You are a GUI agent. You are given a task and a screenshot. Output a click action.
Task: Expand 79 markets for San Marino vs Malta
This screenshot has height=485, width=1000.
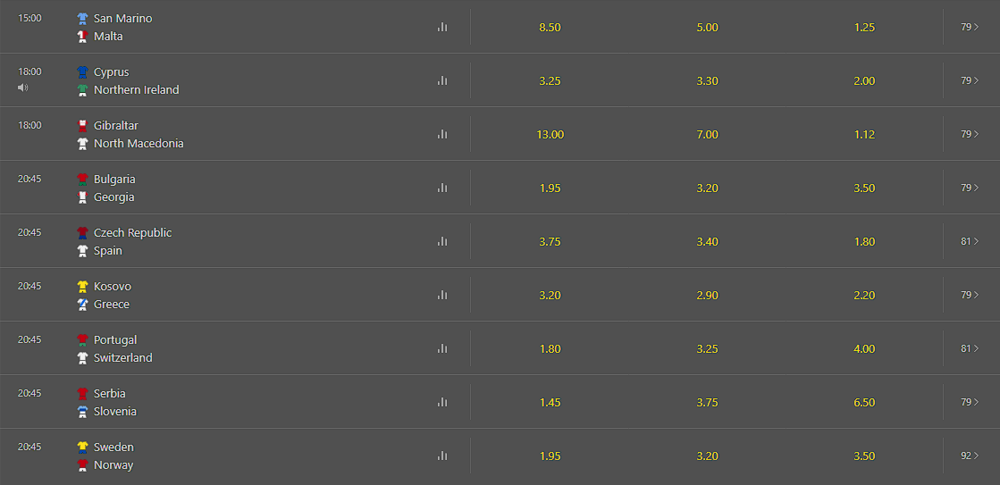pos(969,27)
